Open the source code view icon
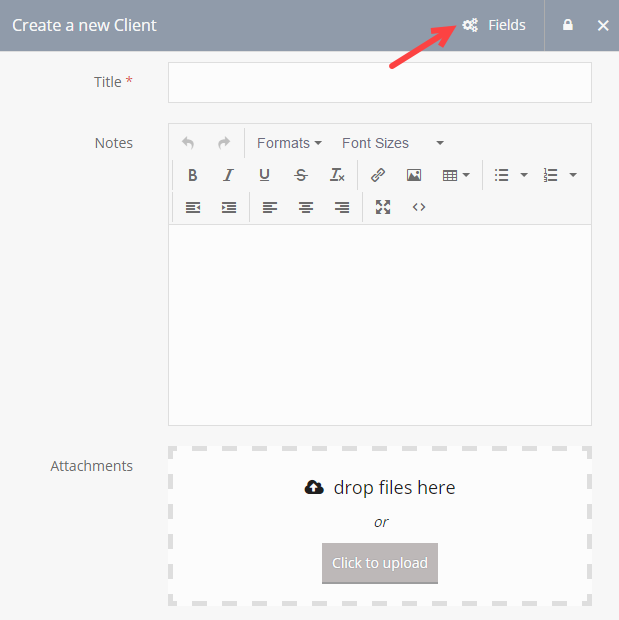 [x=419, y=207]
